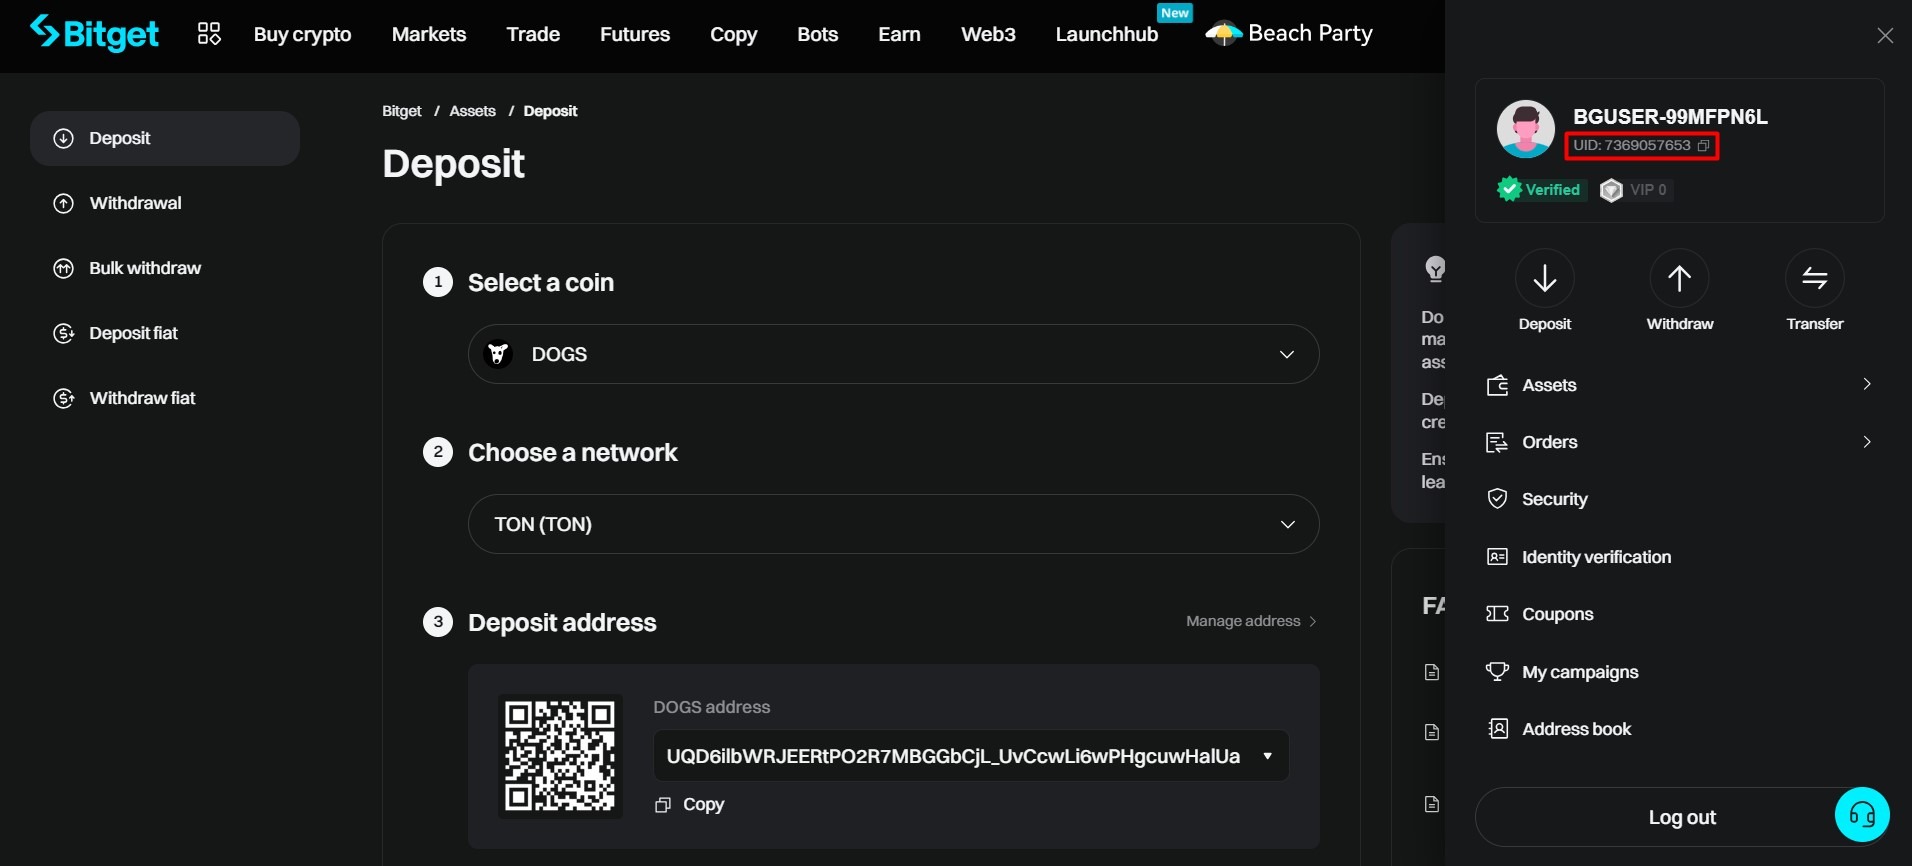Viewport: 1912px width, 866px height.
Task: Open the Markets menu
Action: pyautogui.click(x=429, y=34)
